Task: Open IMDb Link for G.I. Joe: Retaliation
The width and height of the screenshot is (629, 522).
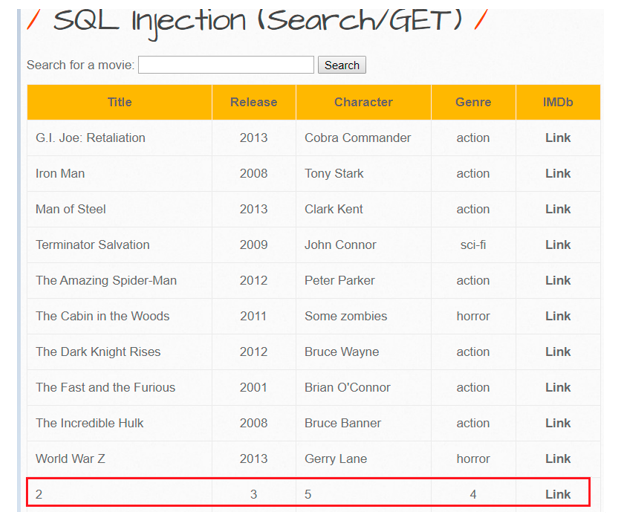Action: click(x=557, y=138)
